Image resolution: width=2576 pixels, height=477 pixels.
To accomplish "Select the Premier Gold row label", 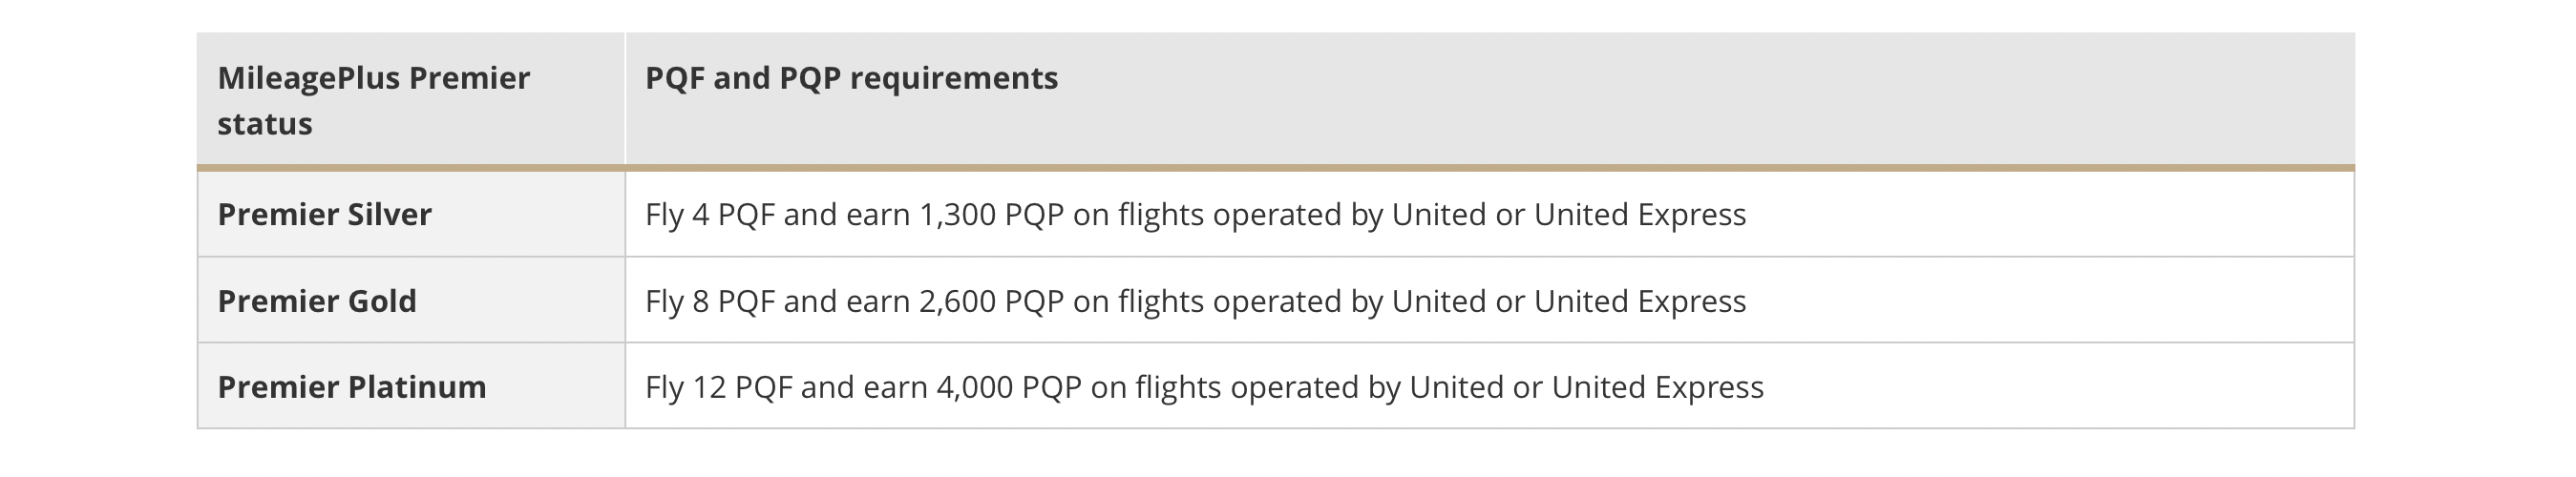I will (x=316, y=301).
